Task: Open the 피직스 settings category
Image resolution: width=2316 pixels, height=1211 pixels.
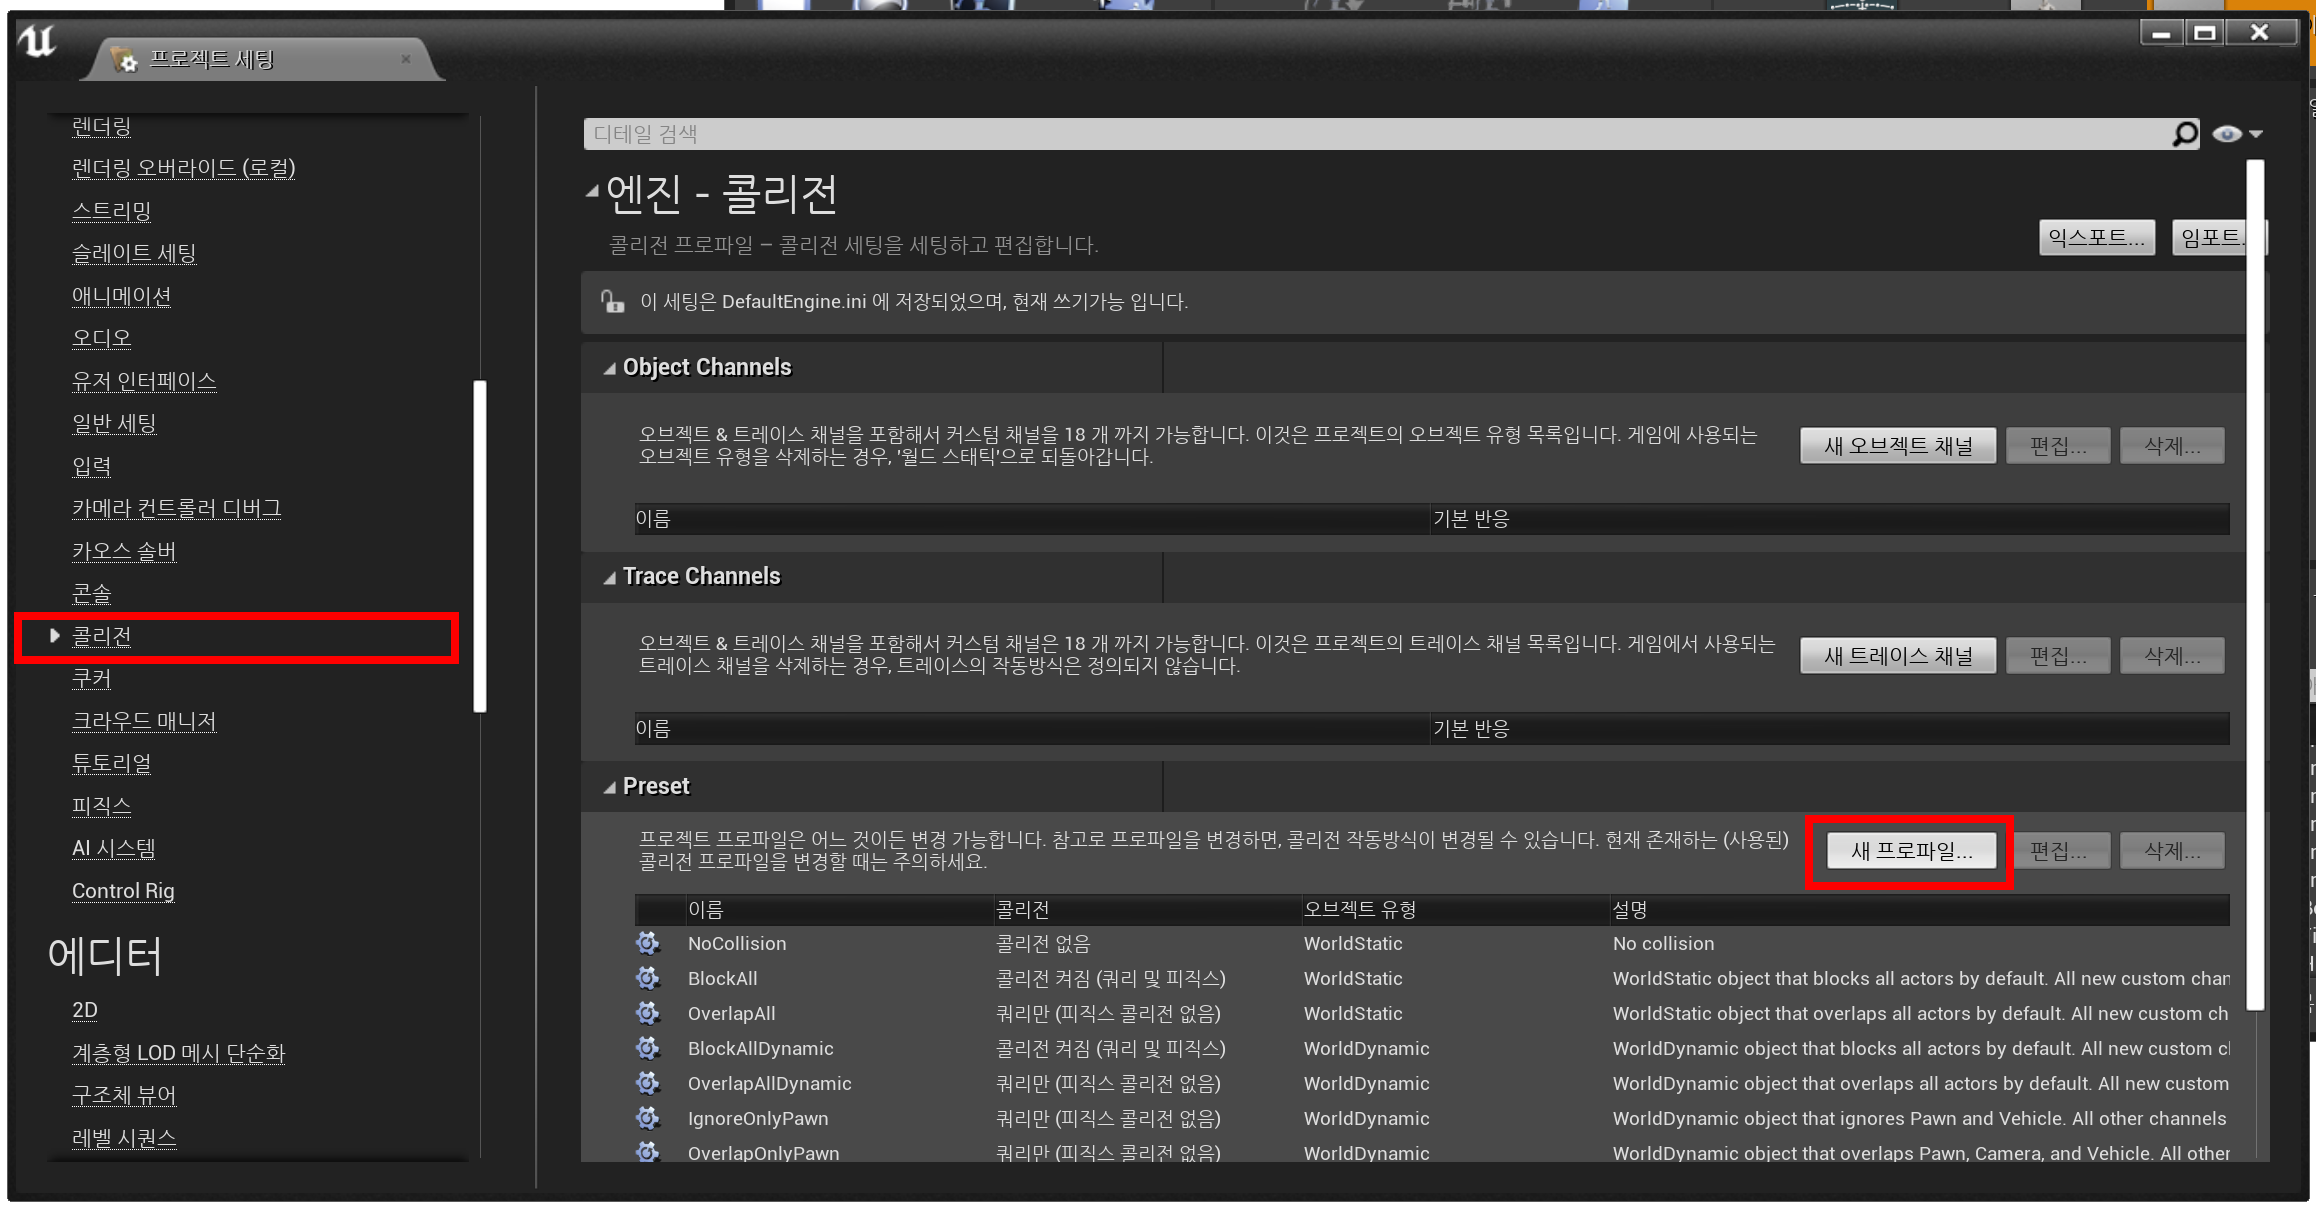Action: point(101,806)
